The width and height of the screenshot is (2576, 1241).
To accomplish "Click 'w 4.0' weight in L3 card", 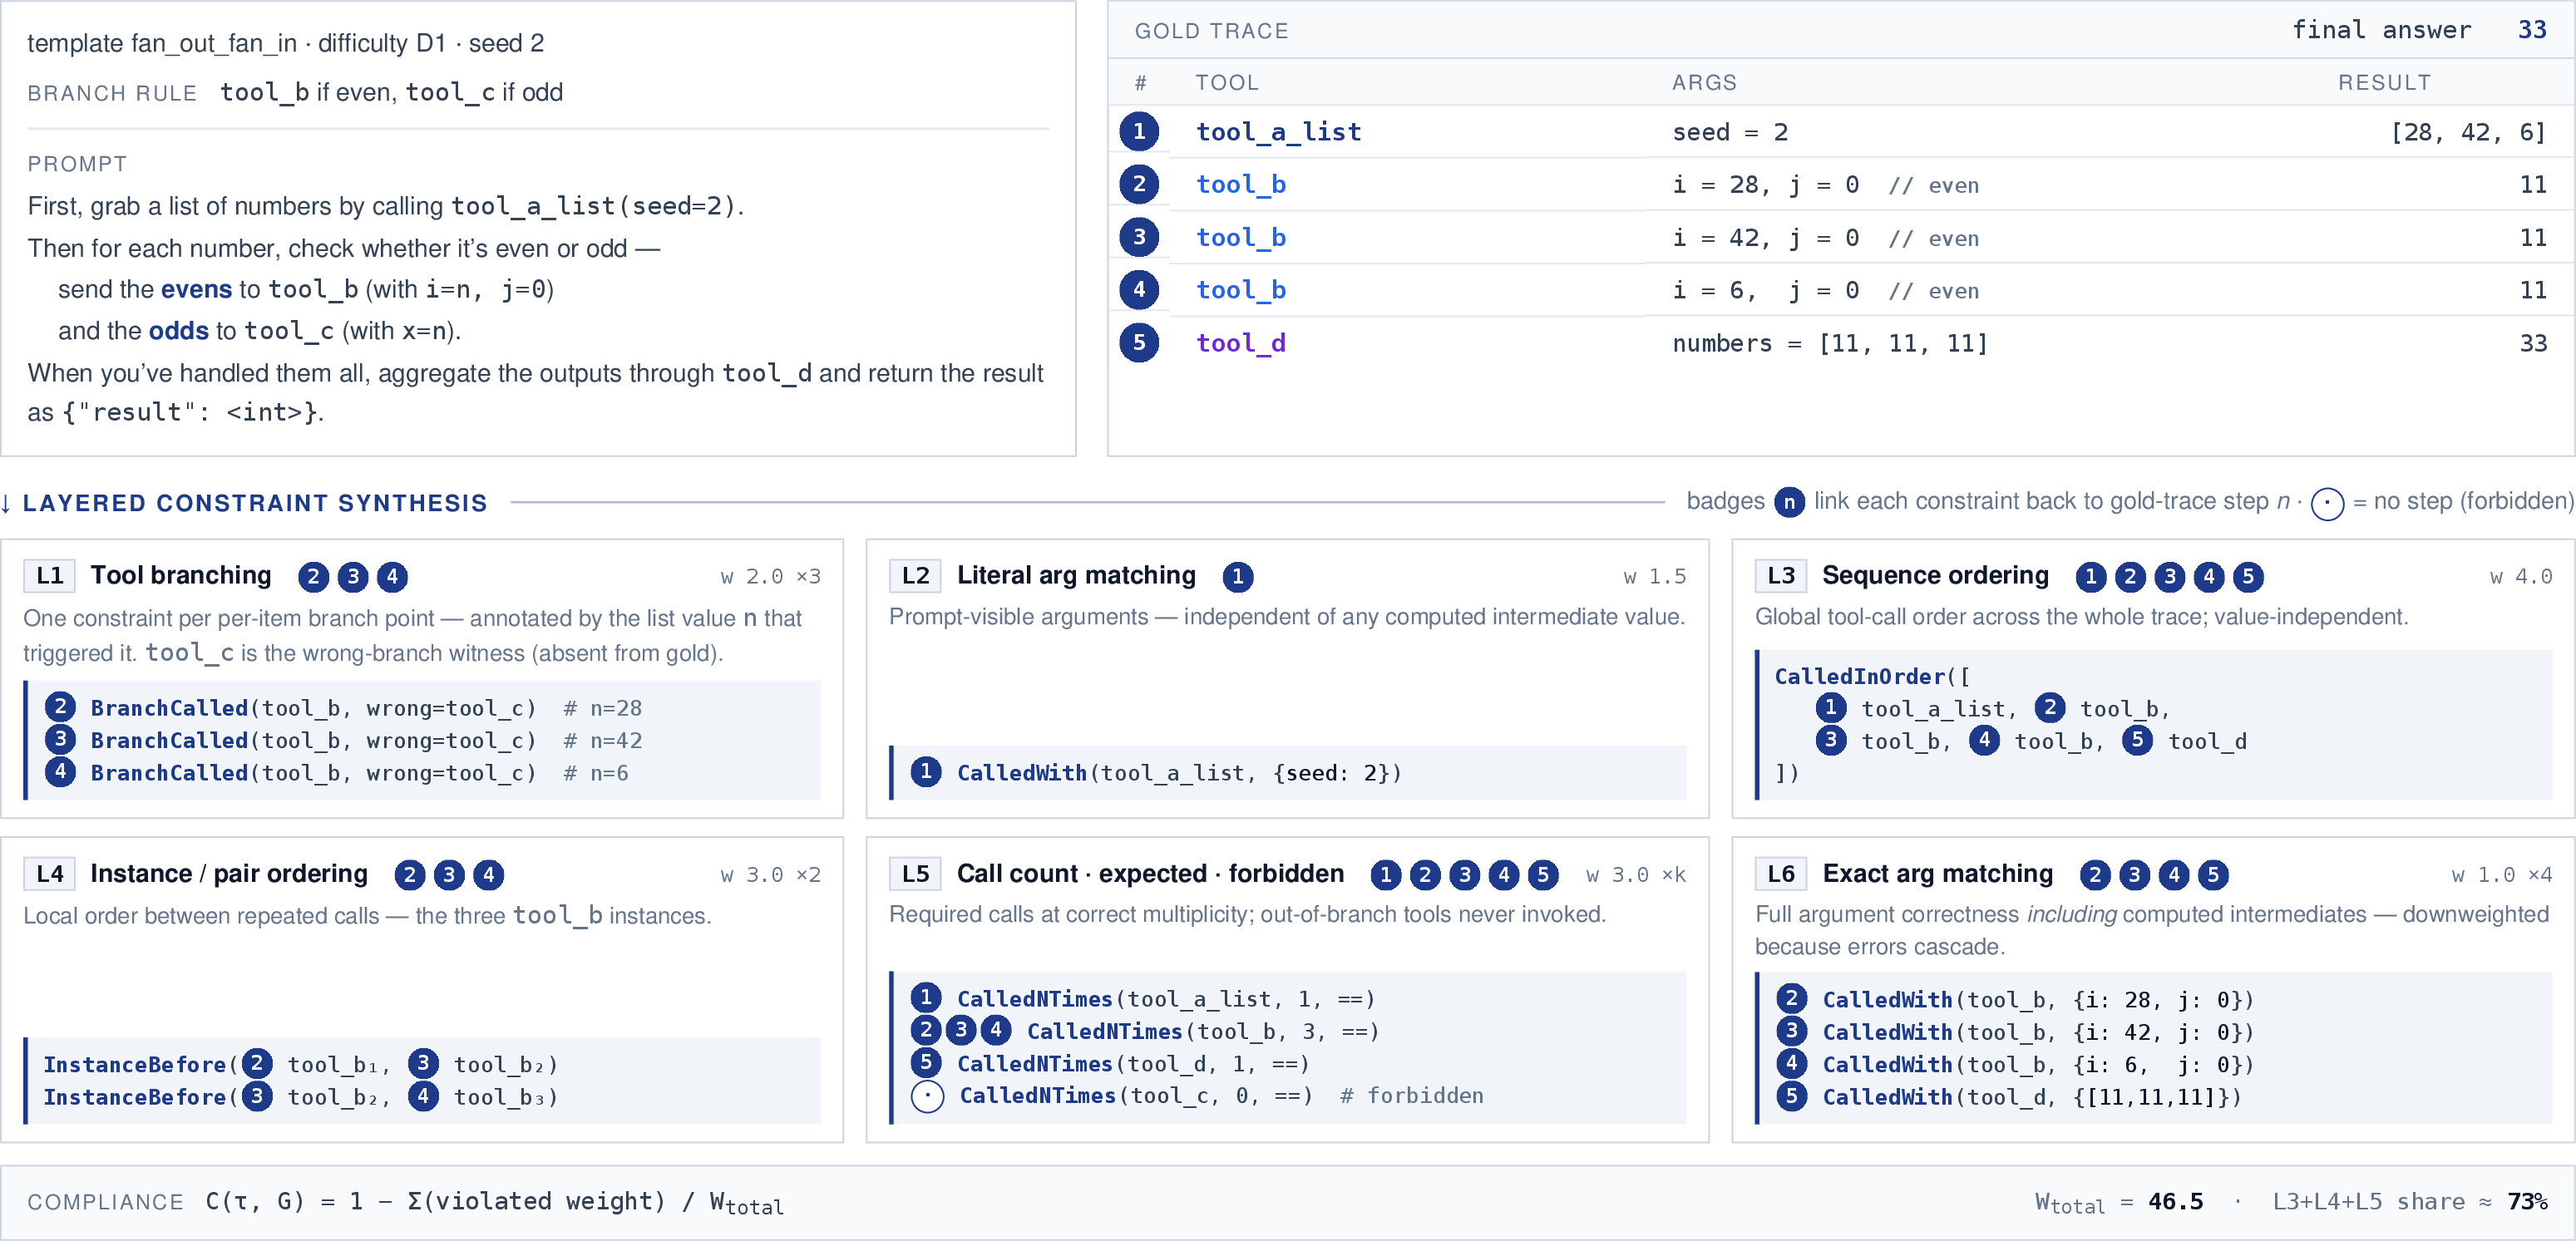I will click(x=2521, y=577).
